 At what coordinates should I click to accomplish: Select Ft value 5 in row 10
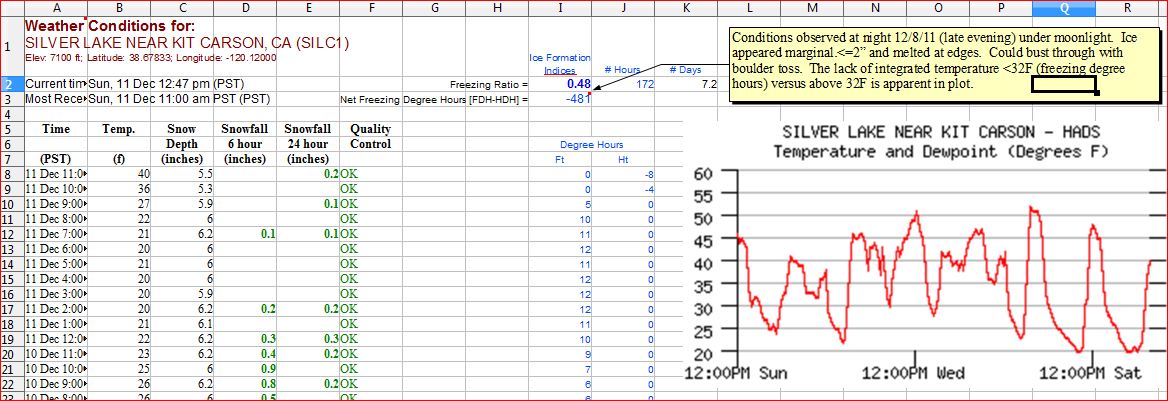coord(559,203)
